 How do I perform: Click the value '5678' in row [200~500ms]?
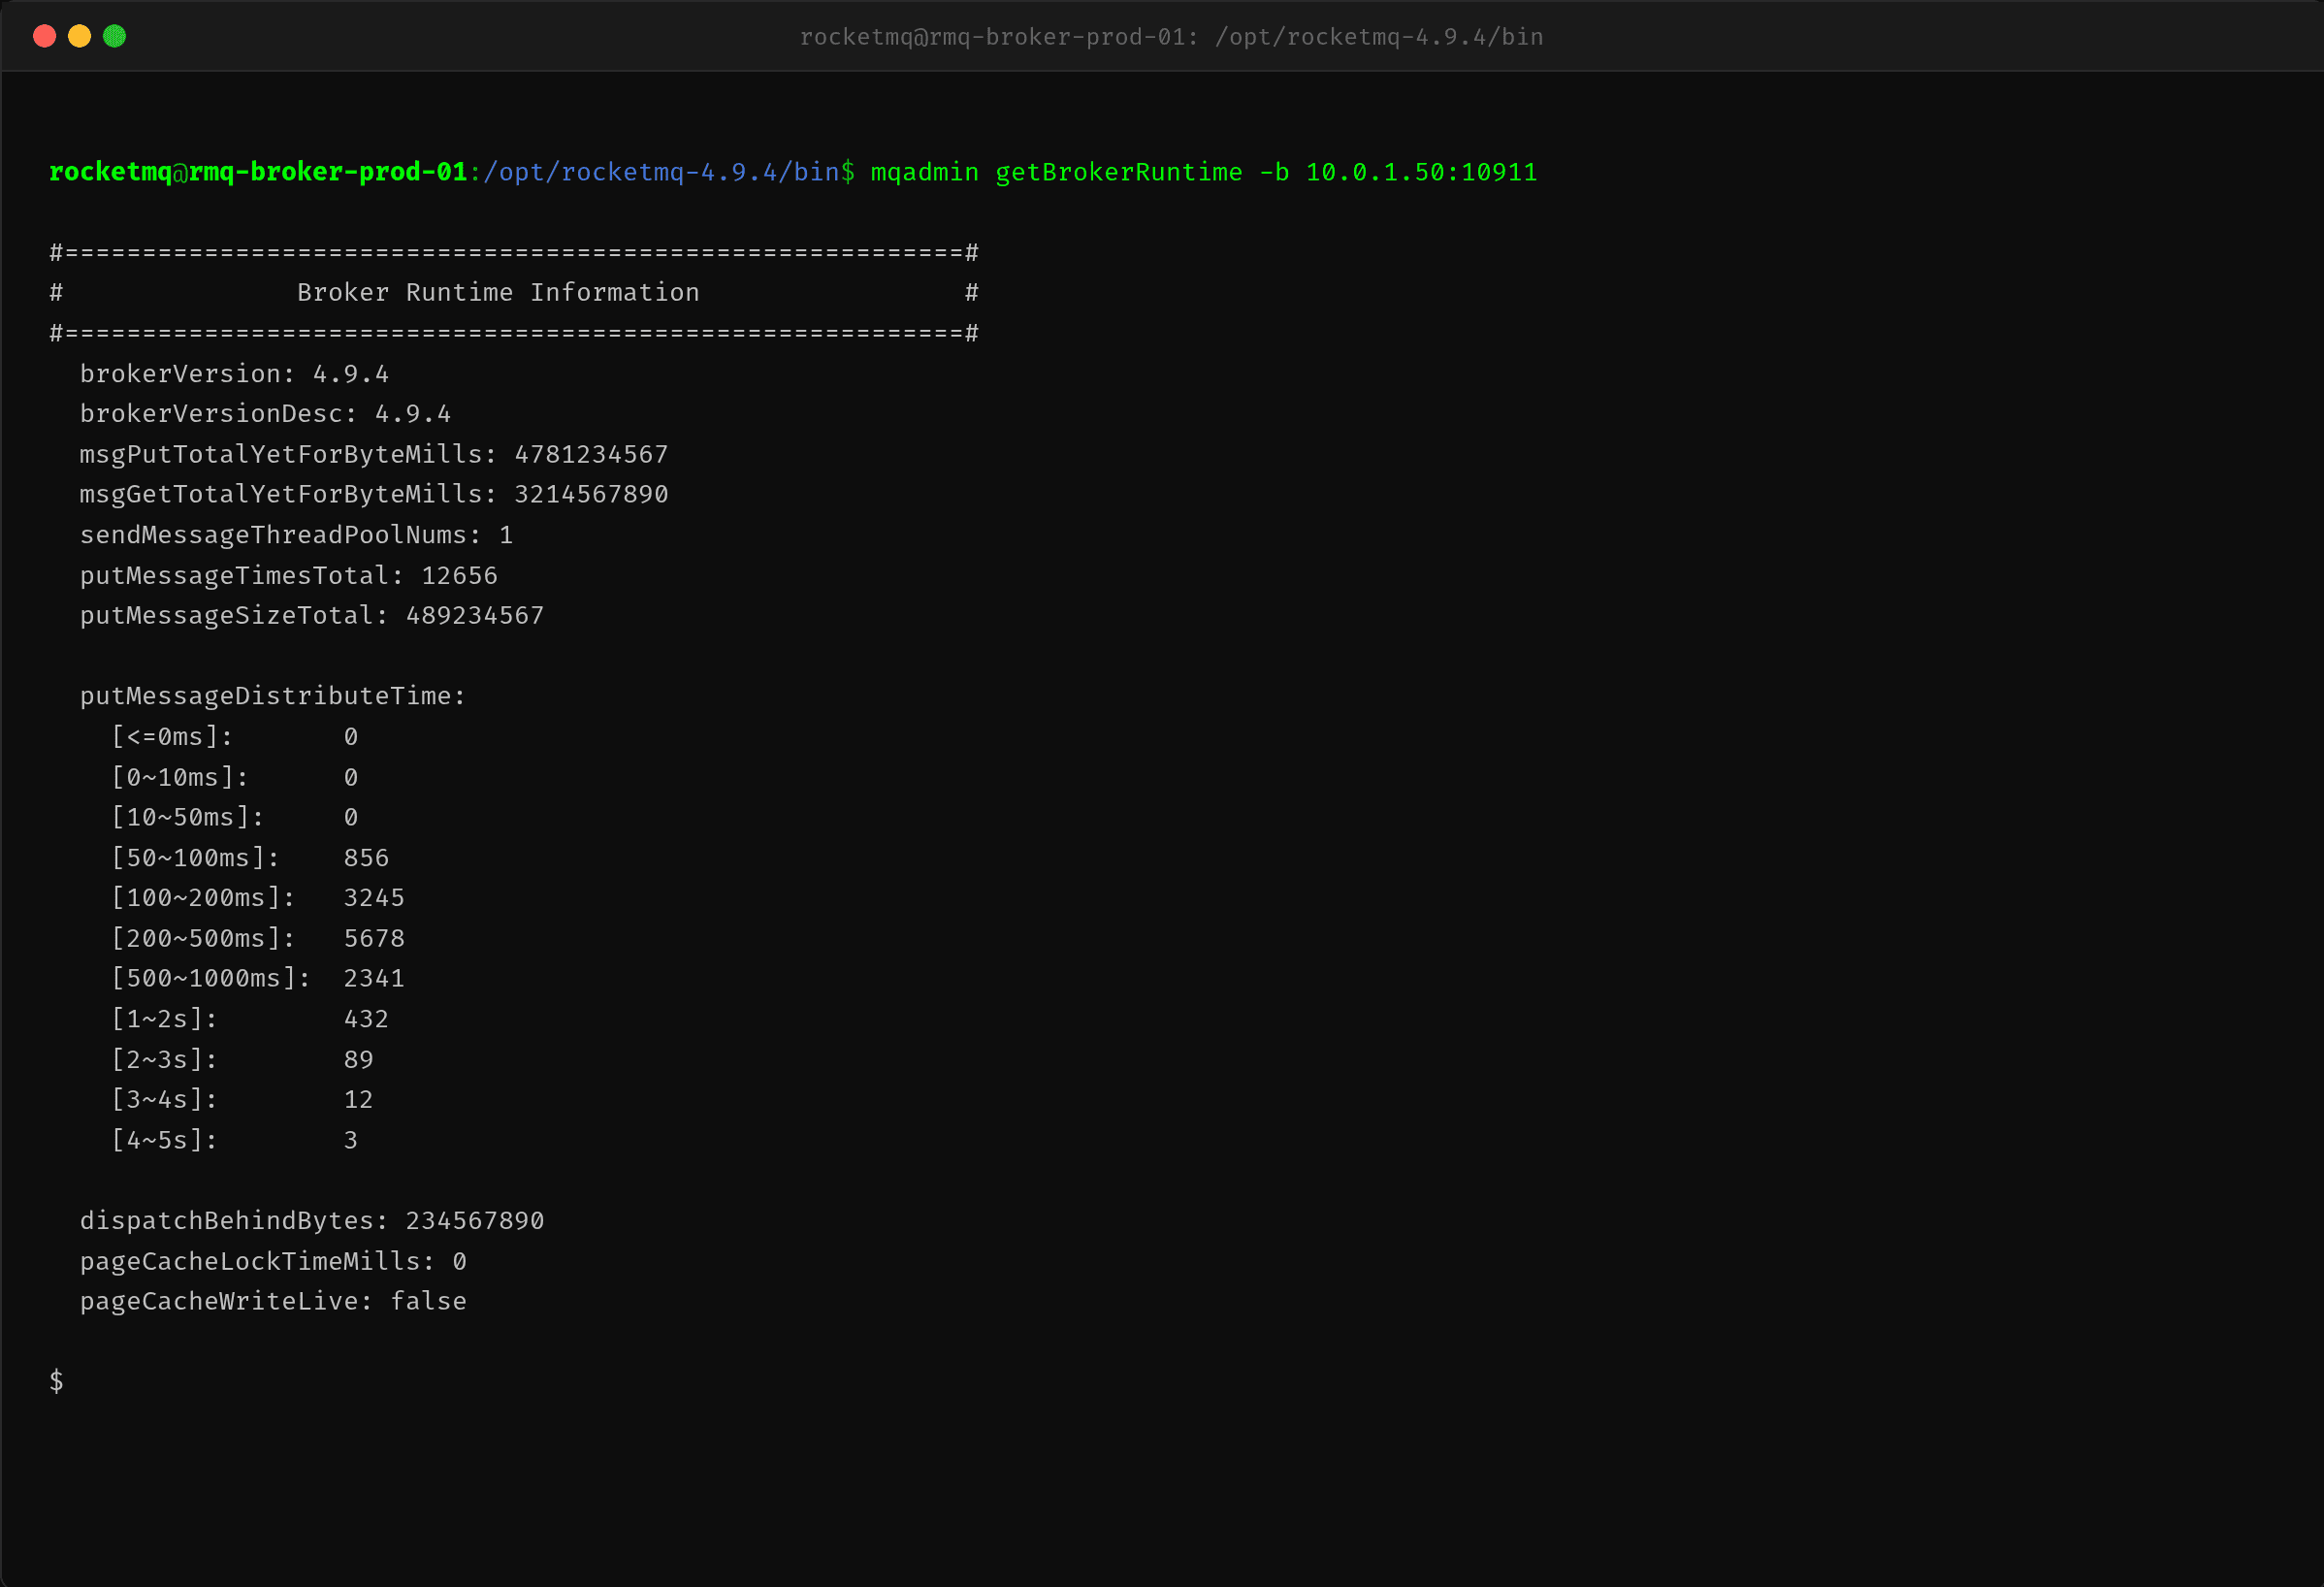(374, 939)
